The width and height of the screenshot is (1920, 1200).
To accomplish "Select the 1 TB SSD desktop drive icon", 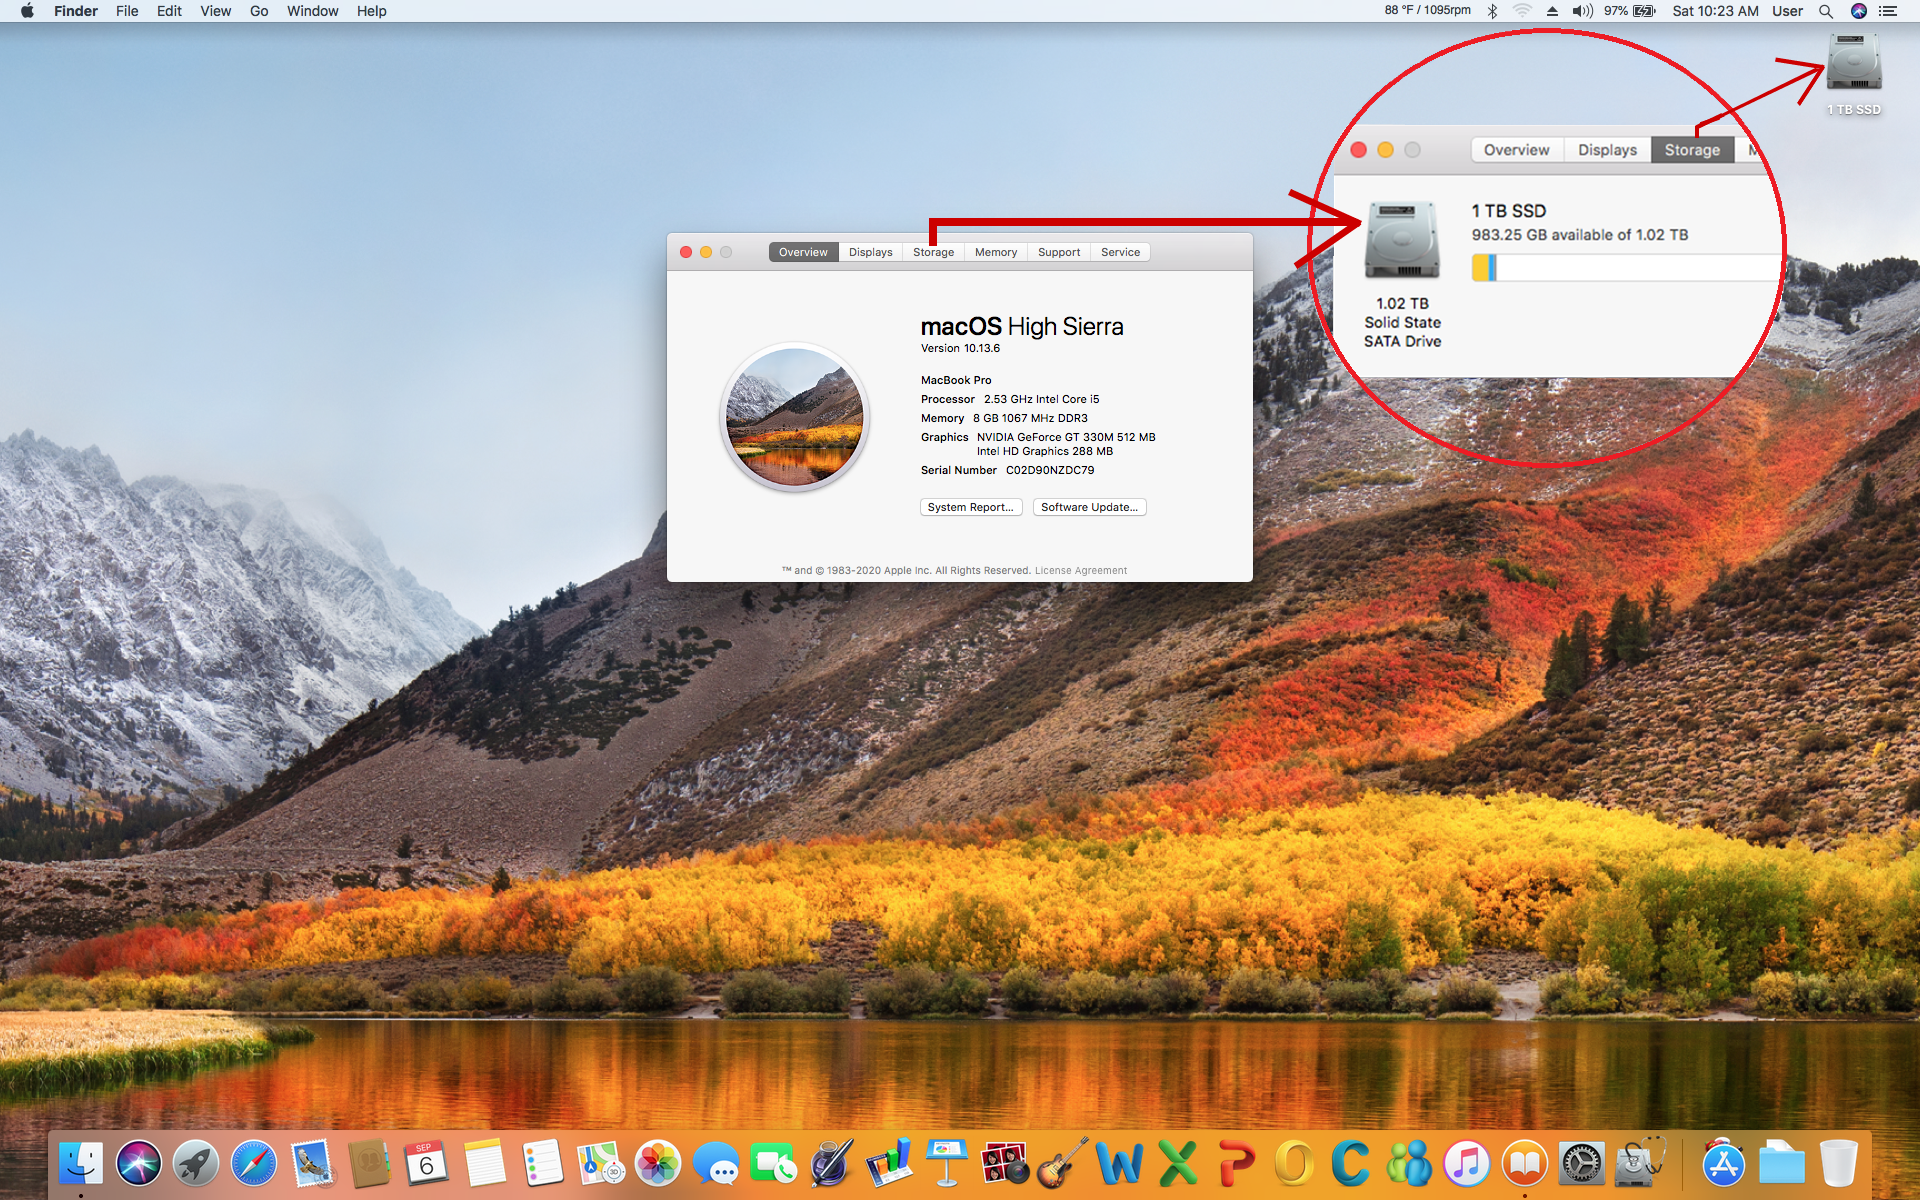I will [x=1854, y=63].
